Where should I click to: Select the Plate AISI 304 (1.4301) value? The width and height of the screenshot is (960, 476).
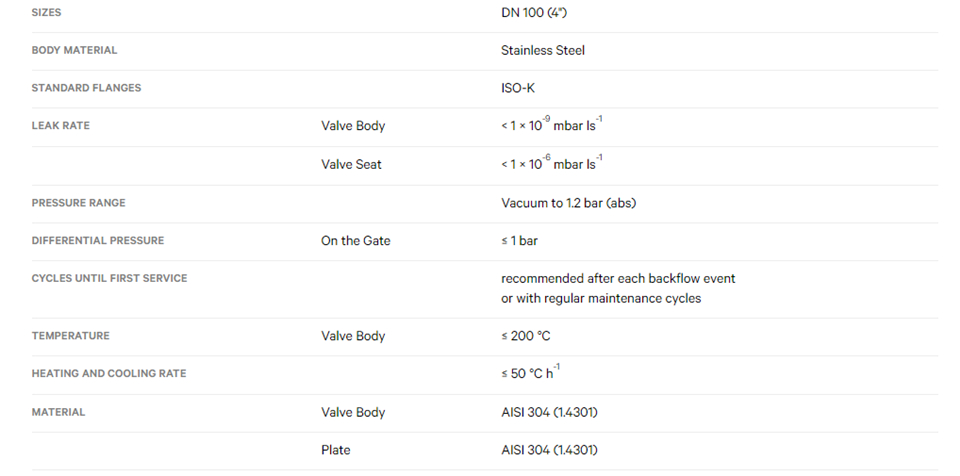pyautogui.click(x=549, y=450)
